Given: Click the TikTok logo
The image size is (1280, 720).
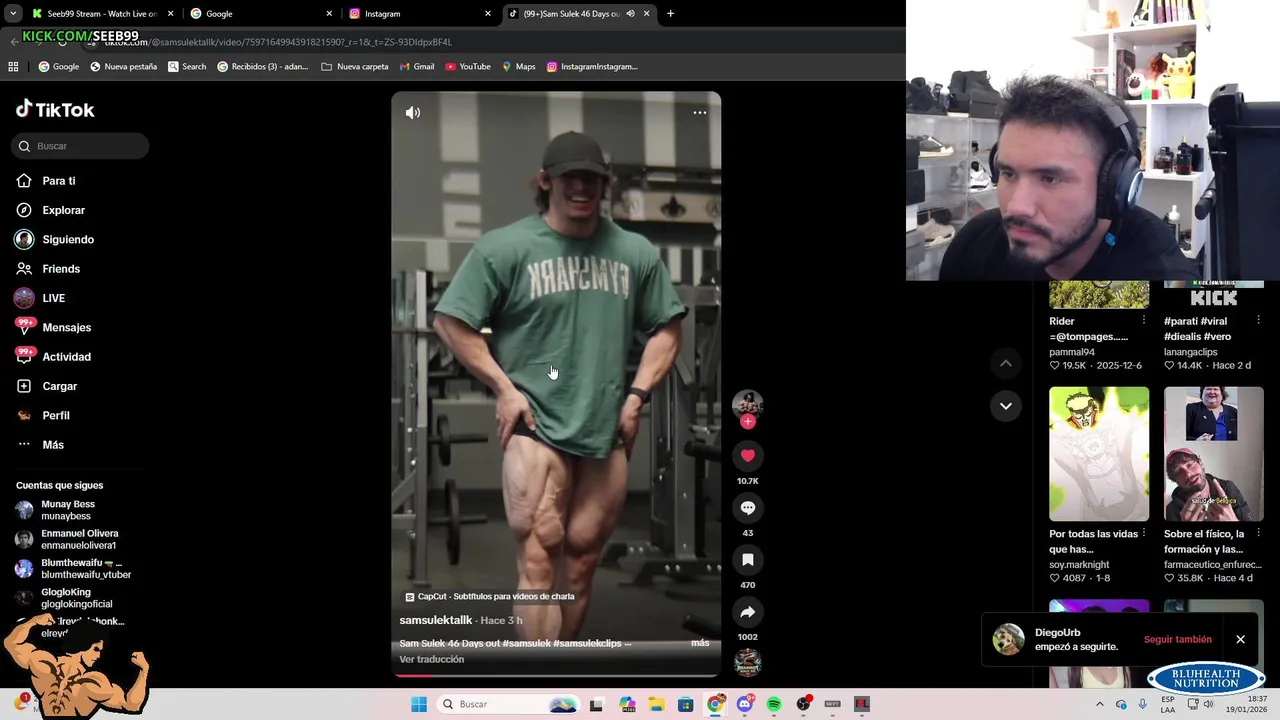Looking at the screenshot, I should tap(55, 109).
